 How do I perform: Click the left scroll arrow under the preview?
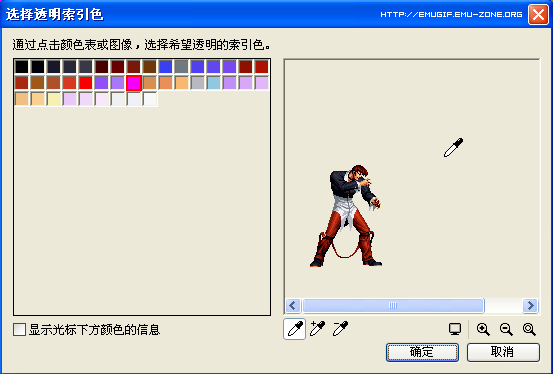coord(293,305)
